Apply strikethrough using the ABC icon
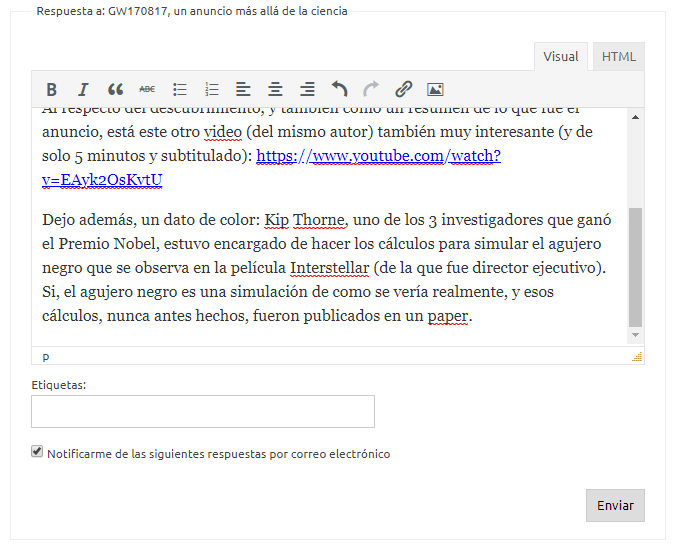The width and height of the screenshot is (673, 546). click(x=147, y=89)
